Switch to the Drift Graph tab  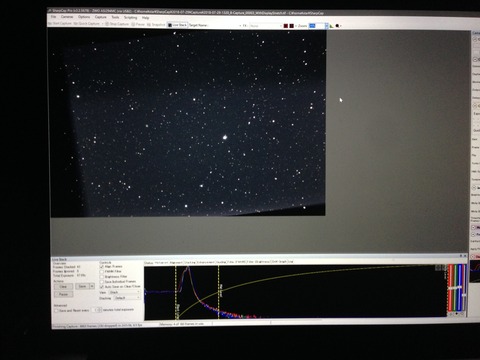pyautogui.click(x=279, y=262)
